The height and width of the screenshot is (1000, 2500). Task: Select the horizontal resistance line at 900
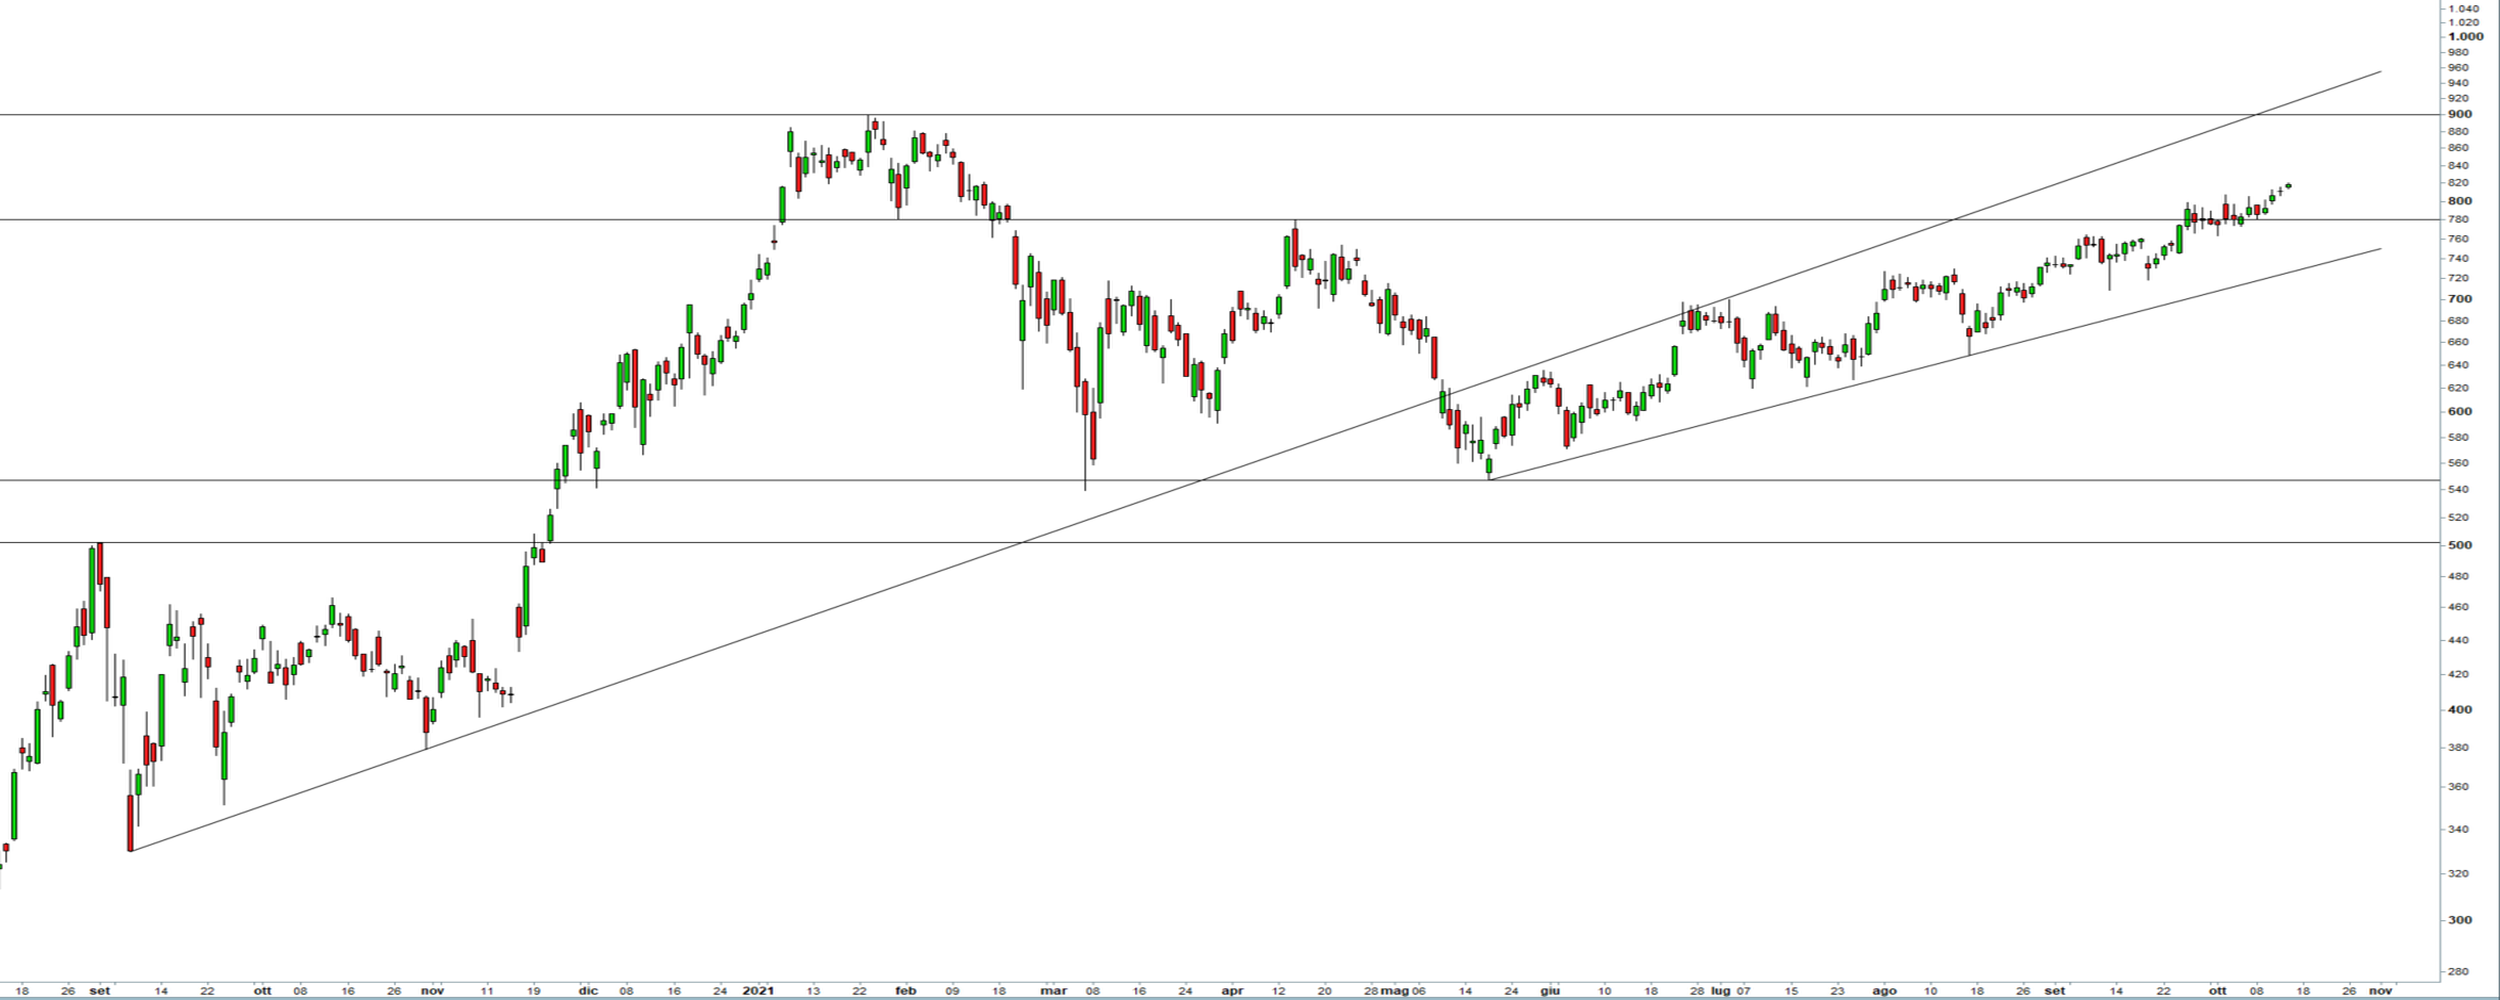click(400, 115)
